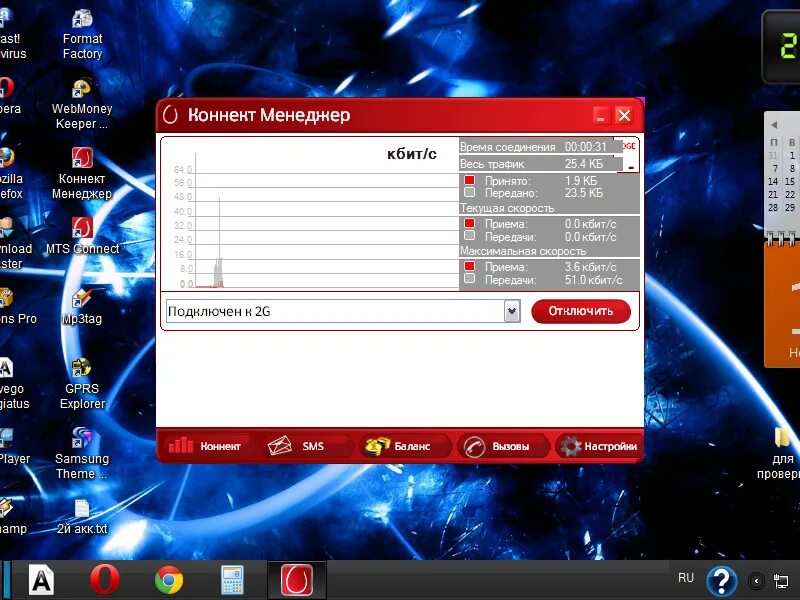The image size is (800, 600).
Task: Toggle the maximum speed Приема checkbox
Action: point(469,266)
